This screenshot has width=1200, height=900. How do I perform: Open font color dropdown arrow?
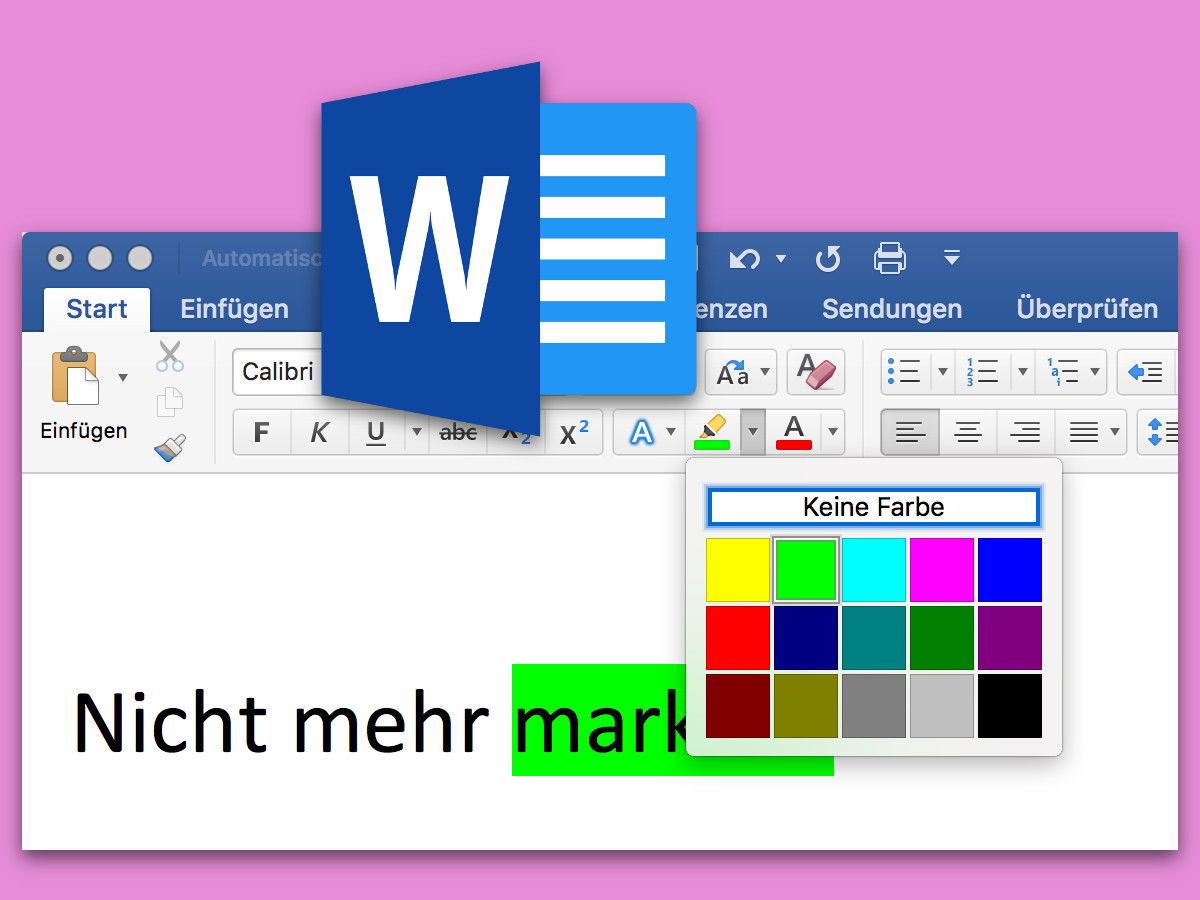[x=832, y=432]
